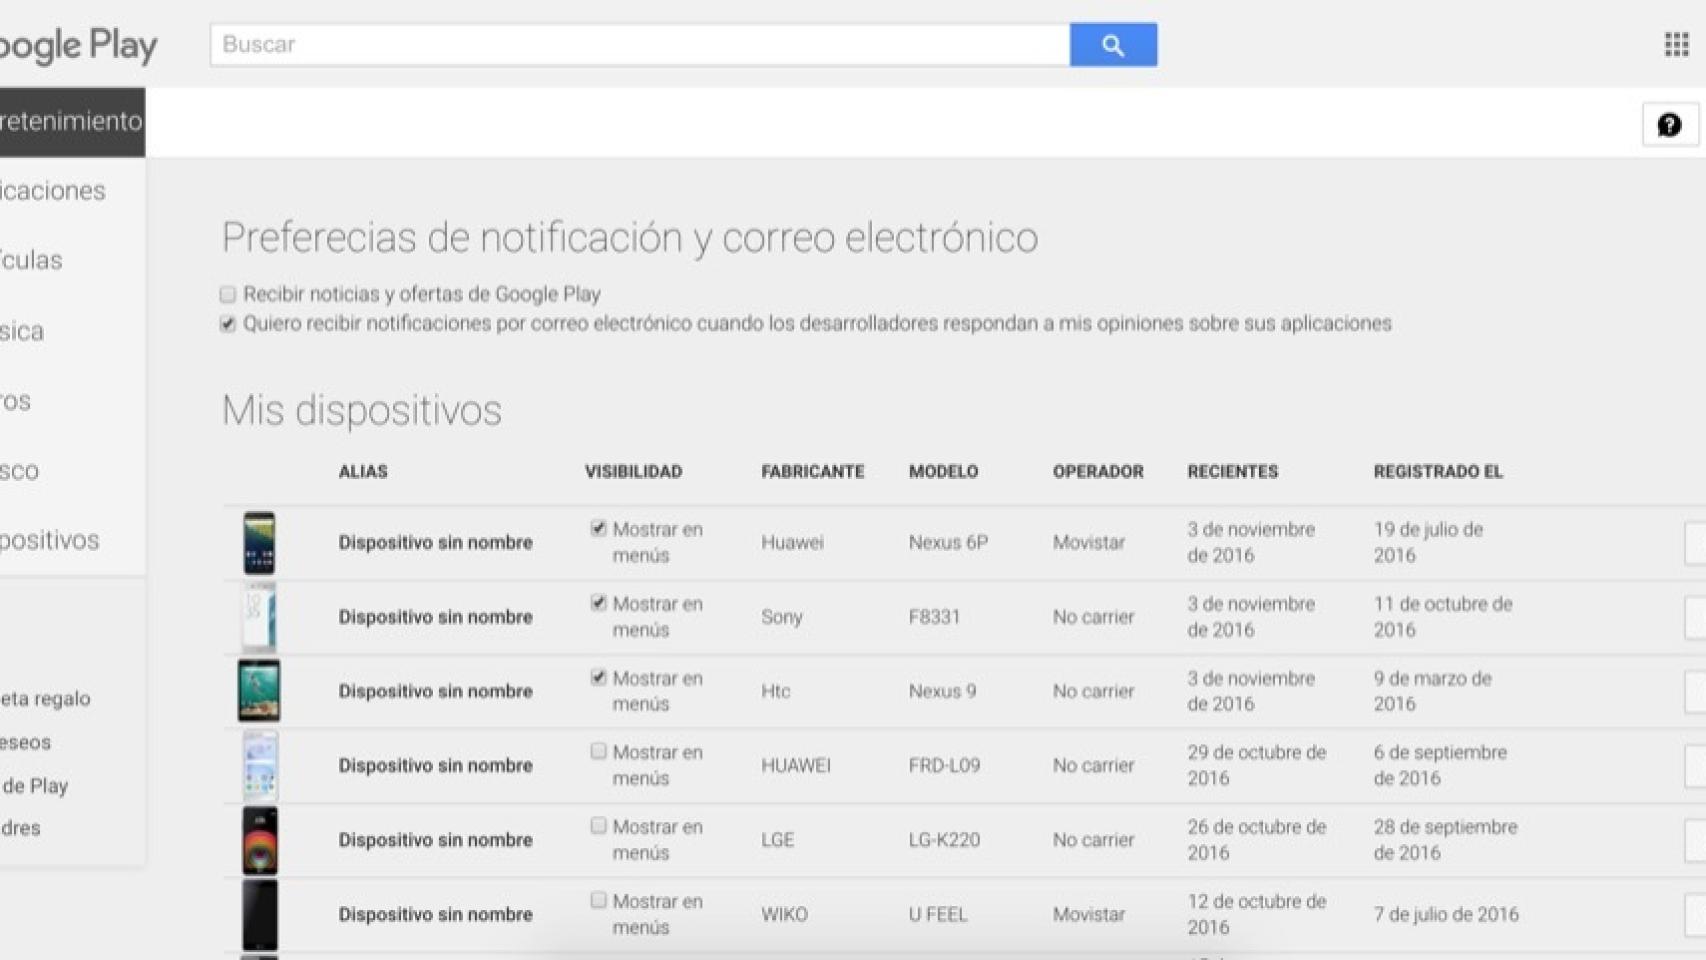Click the Htc Nexus 9 tablet thumbnail
This screenshot has width=1706, height=960.
click(x=259, y=691)
